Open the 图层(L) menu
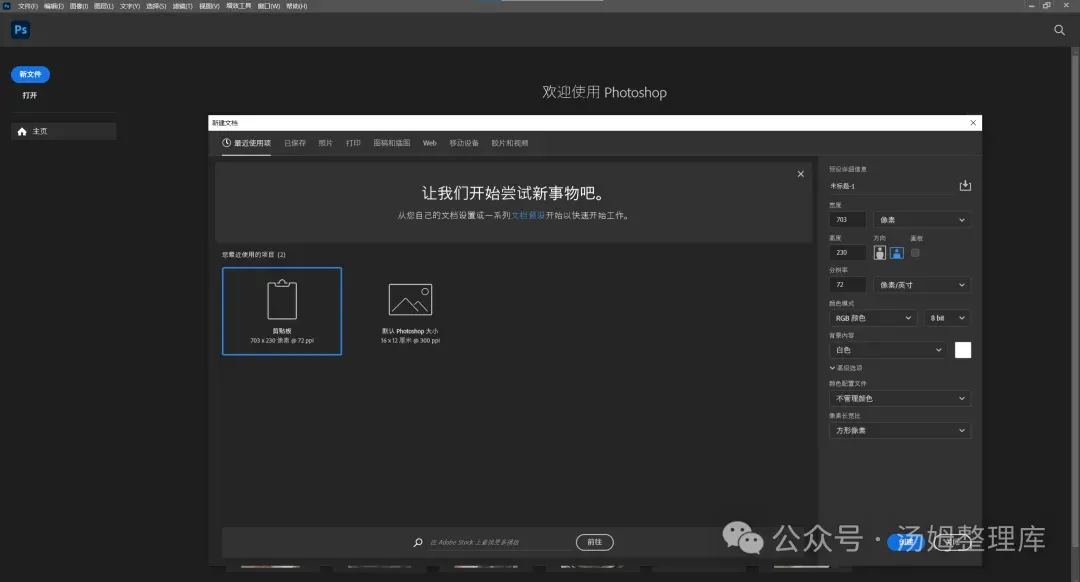 104,6
